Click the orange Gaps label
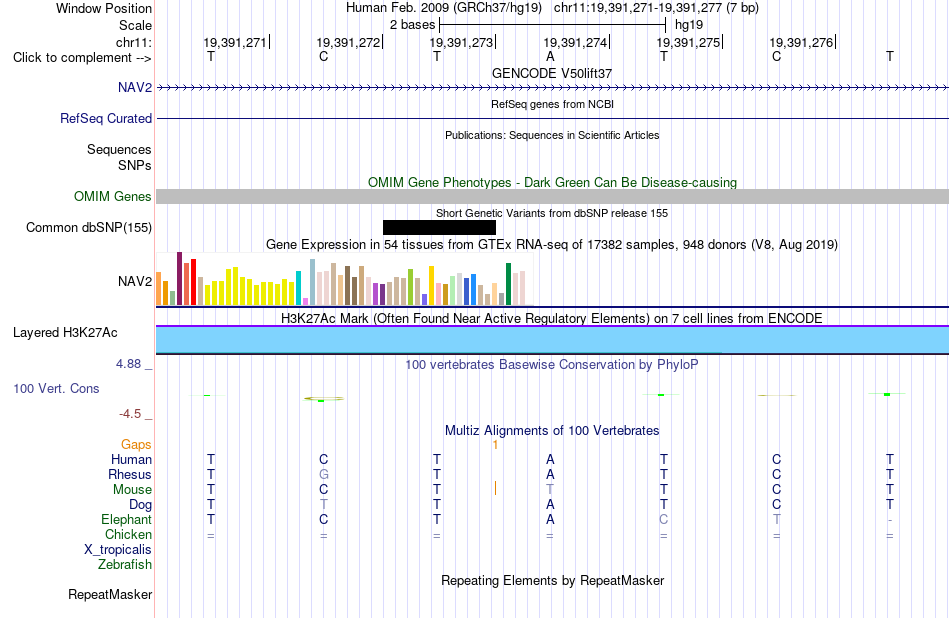950x618 pixels. [x=136, y=445]
